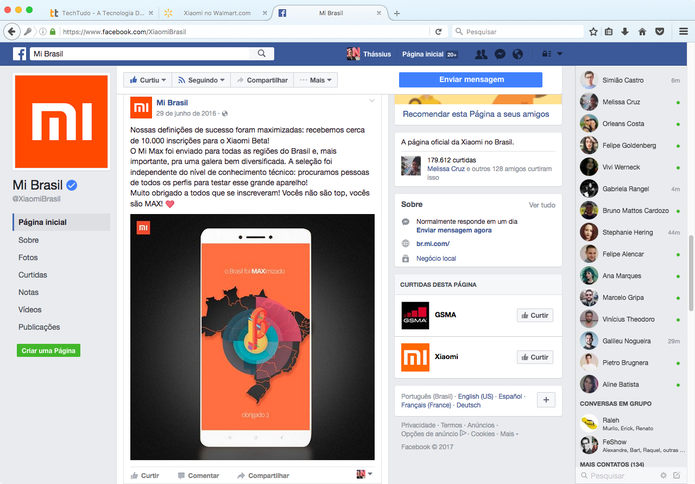Like the Xiaomi page with Curtir
695x484 pixels.
535,357
